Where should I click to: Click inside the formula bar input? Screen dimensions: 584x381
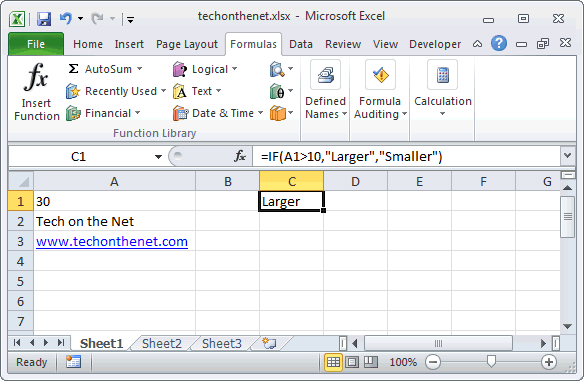(406, 156)
